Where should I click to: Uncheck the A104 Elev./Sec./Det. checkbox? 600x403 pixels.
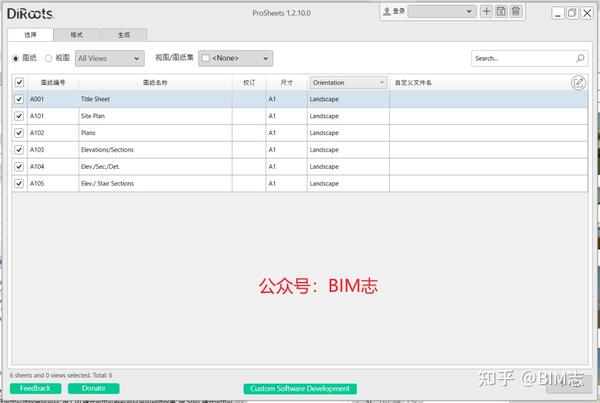click(x=19, y=166)
